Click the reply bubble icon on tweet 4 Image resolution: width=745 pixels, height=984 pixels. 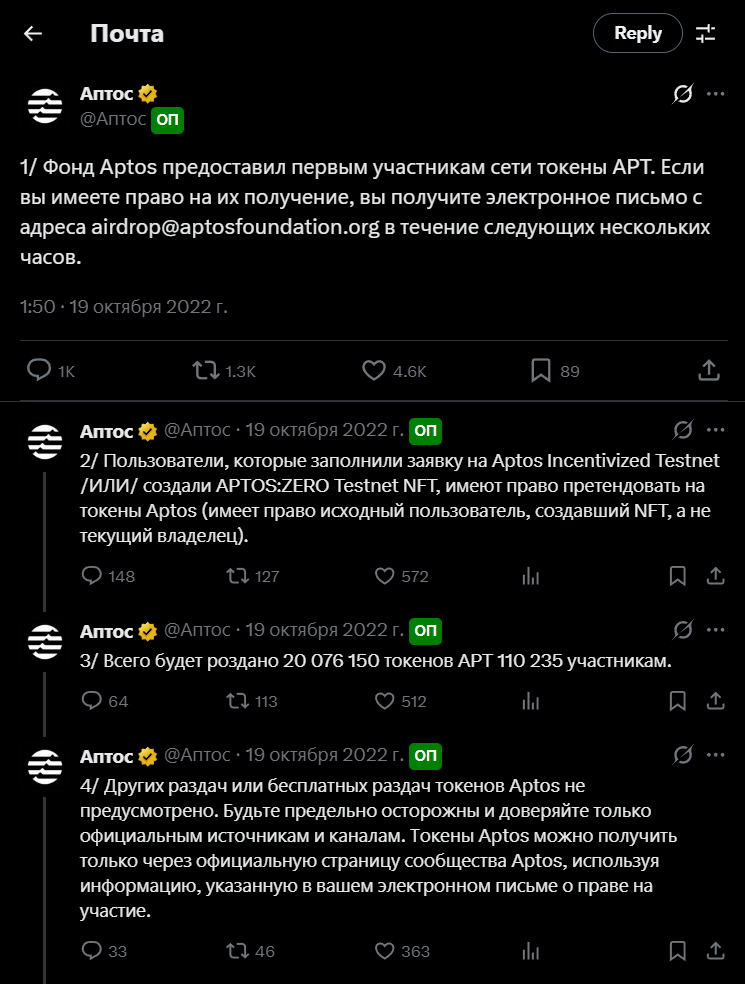tap(91, 951)
